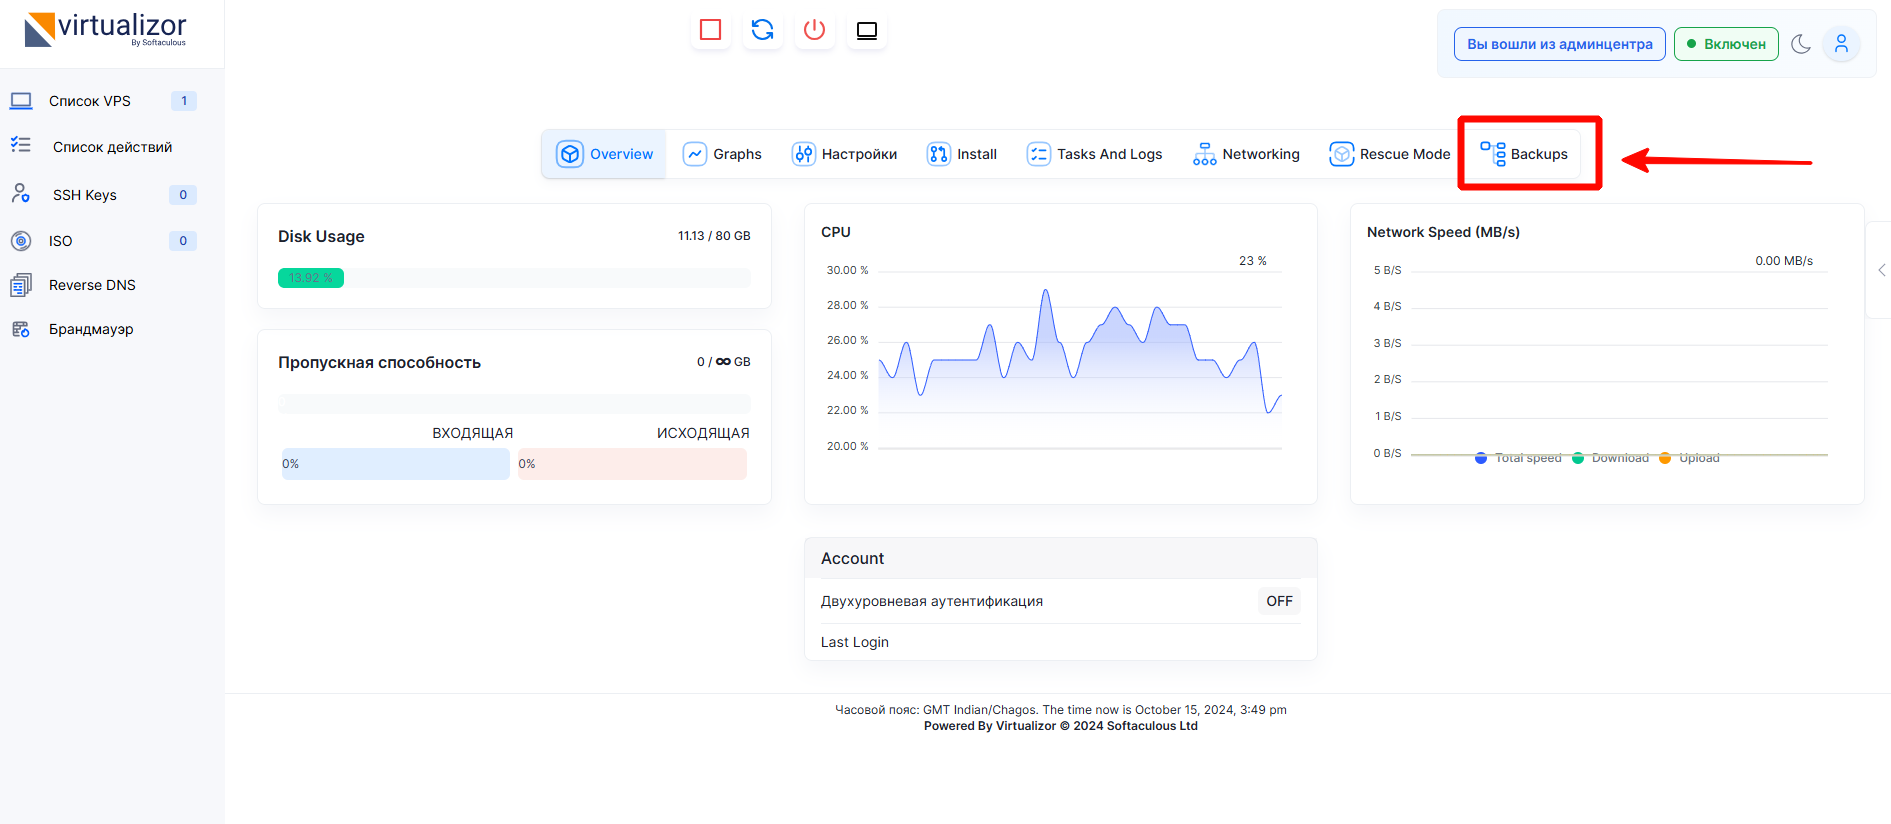Click the Stop VPS square icon

pos(711,30)
